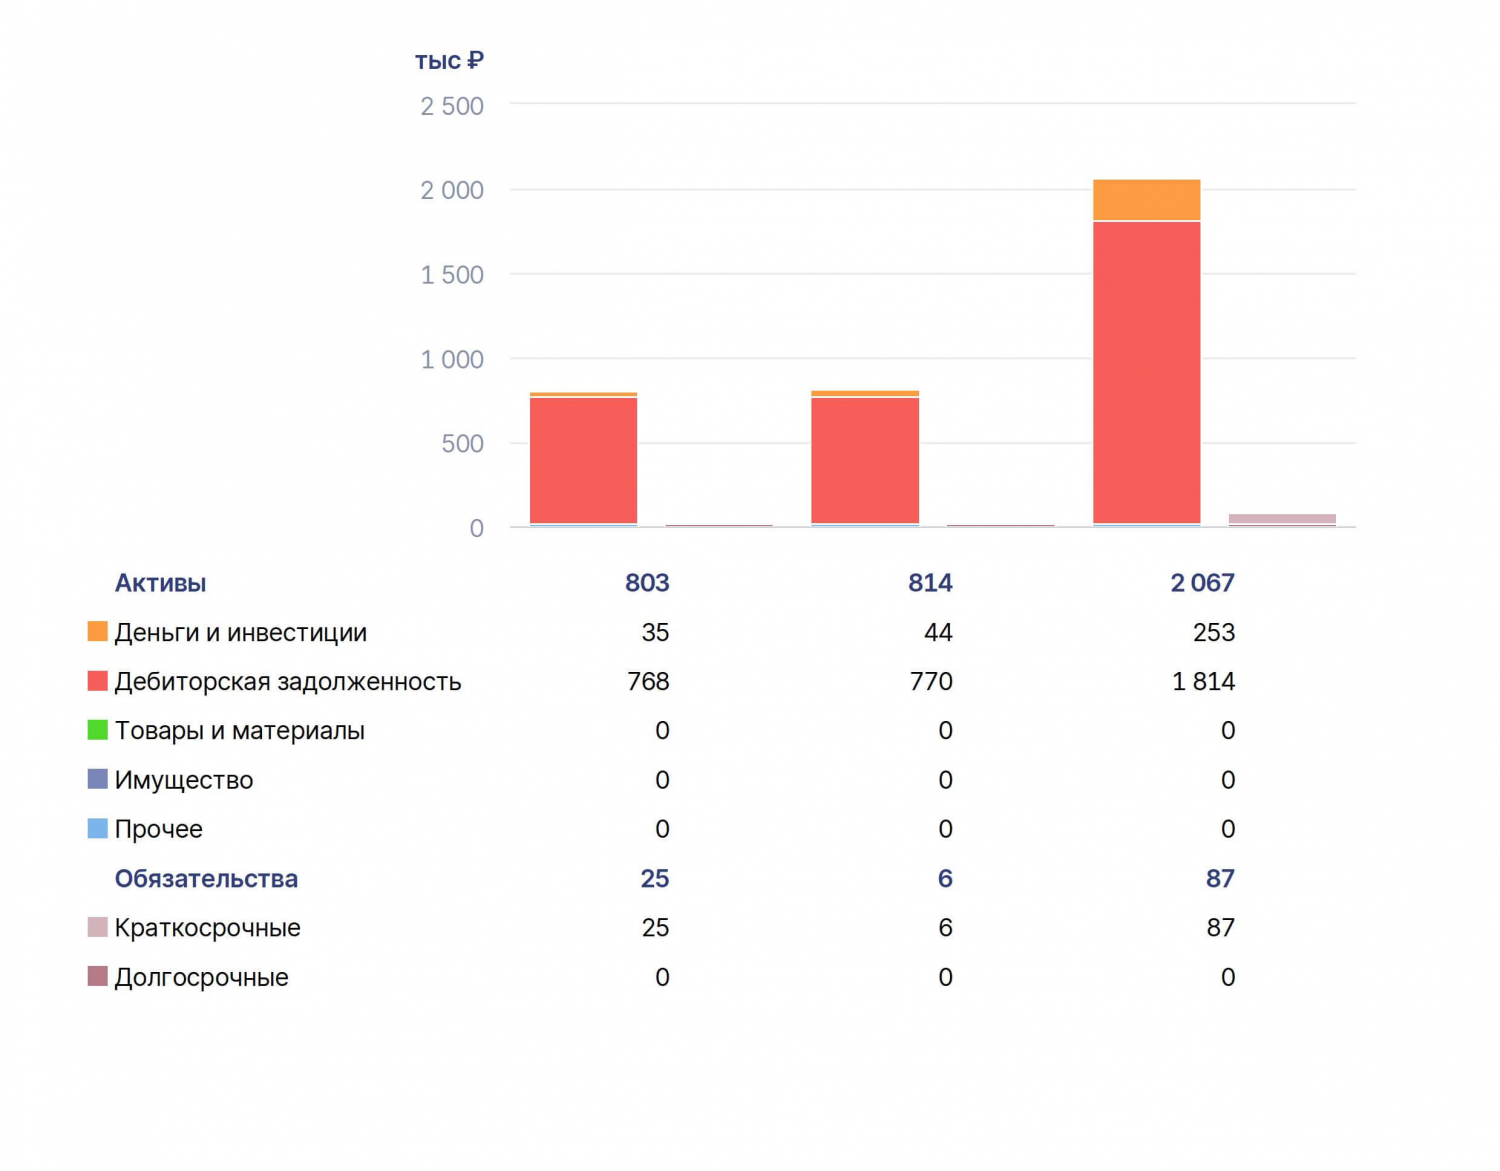Image resolution: width=1500 pixels, height=1171 pixels.
Task: Click the assets total 814
Action: click(930, 583)
